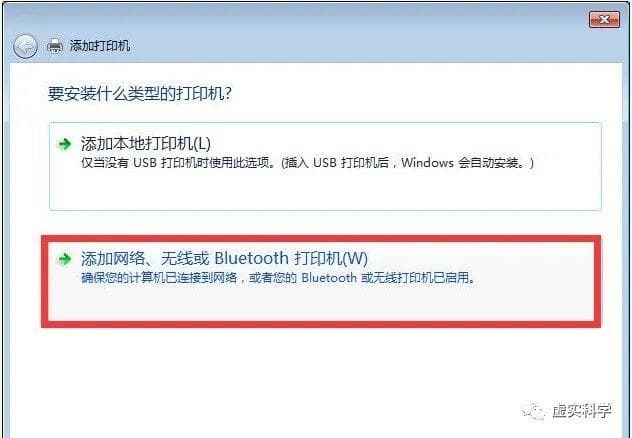The width and height of the screenshot is (632, 438).
Task: Click the word Bluetooth in the network option title
Action: pyautogui.click(x=252, y=258)
